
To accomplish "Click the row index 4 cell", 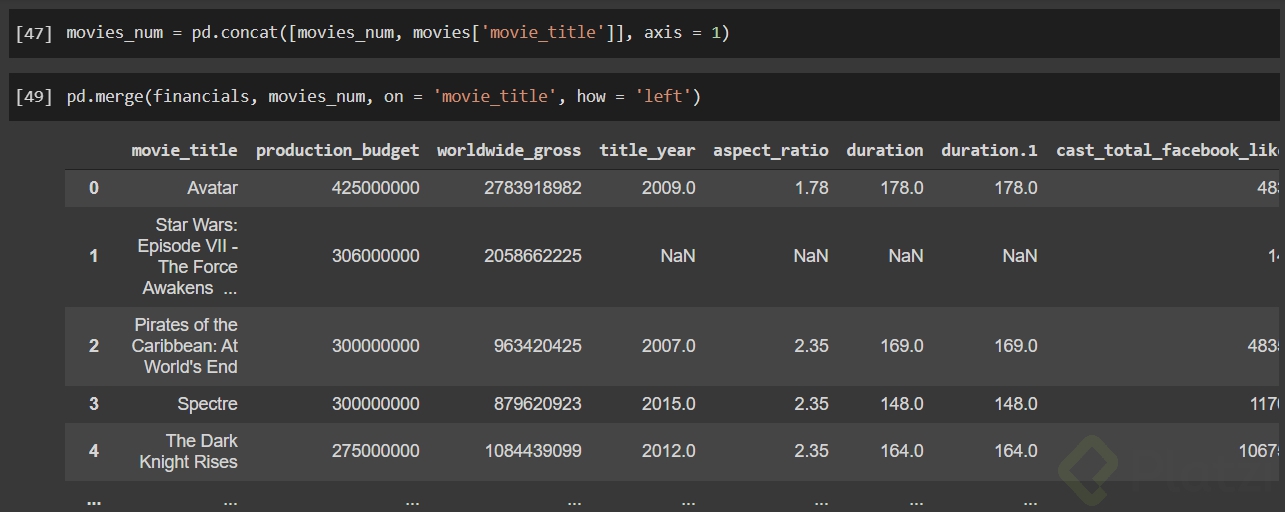I will tap(94, 451).
